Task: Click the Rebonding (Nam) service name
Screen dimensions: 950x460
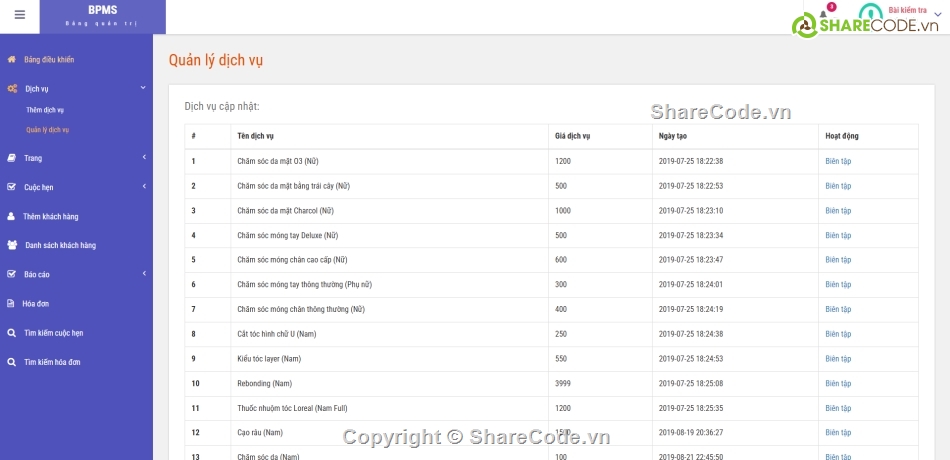Action: coord(267,384)
